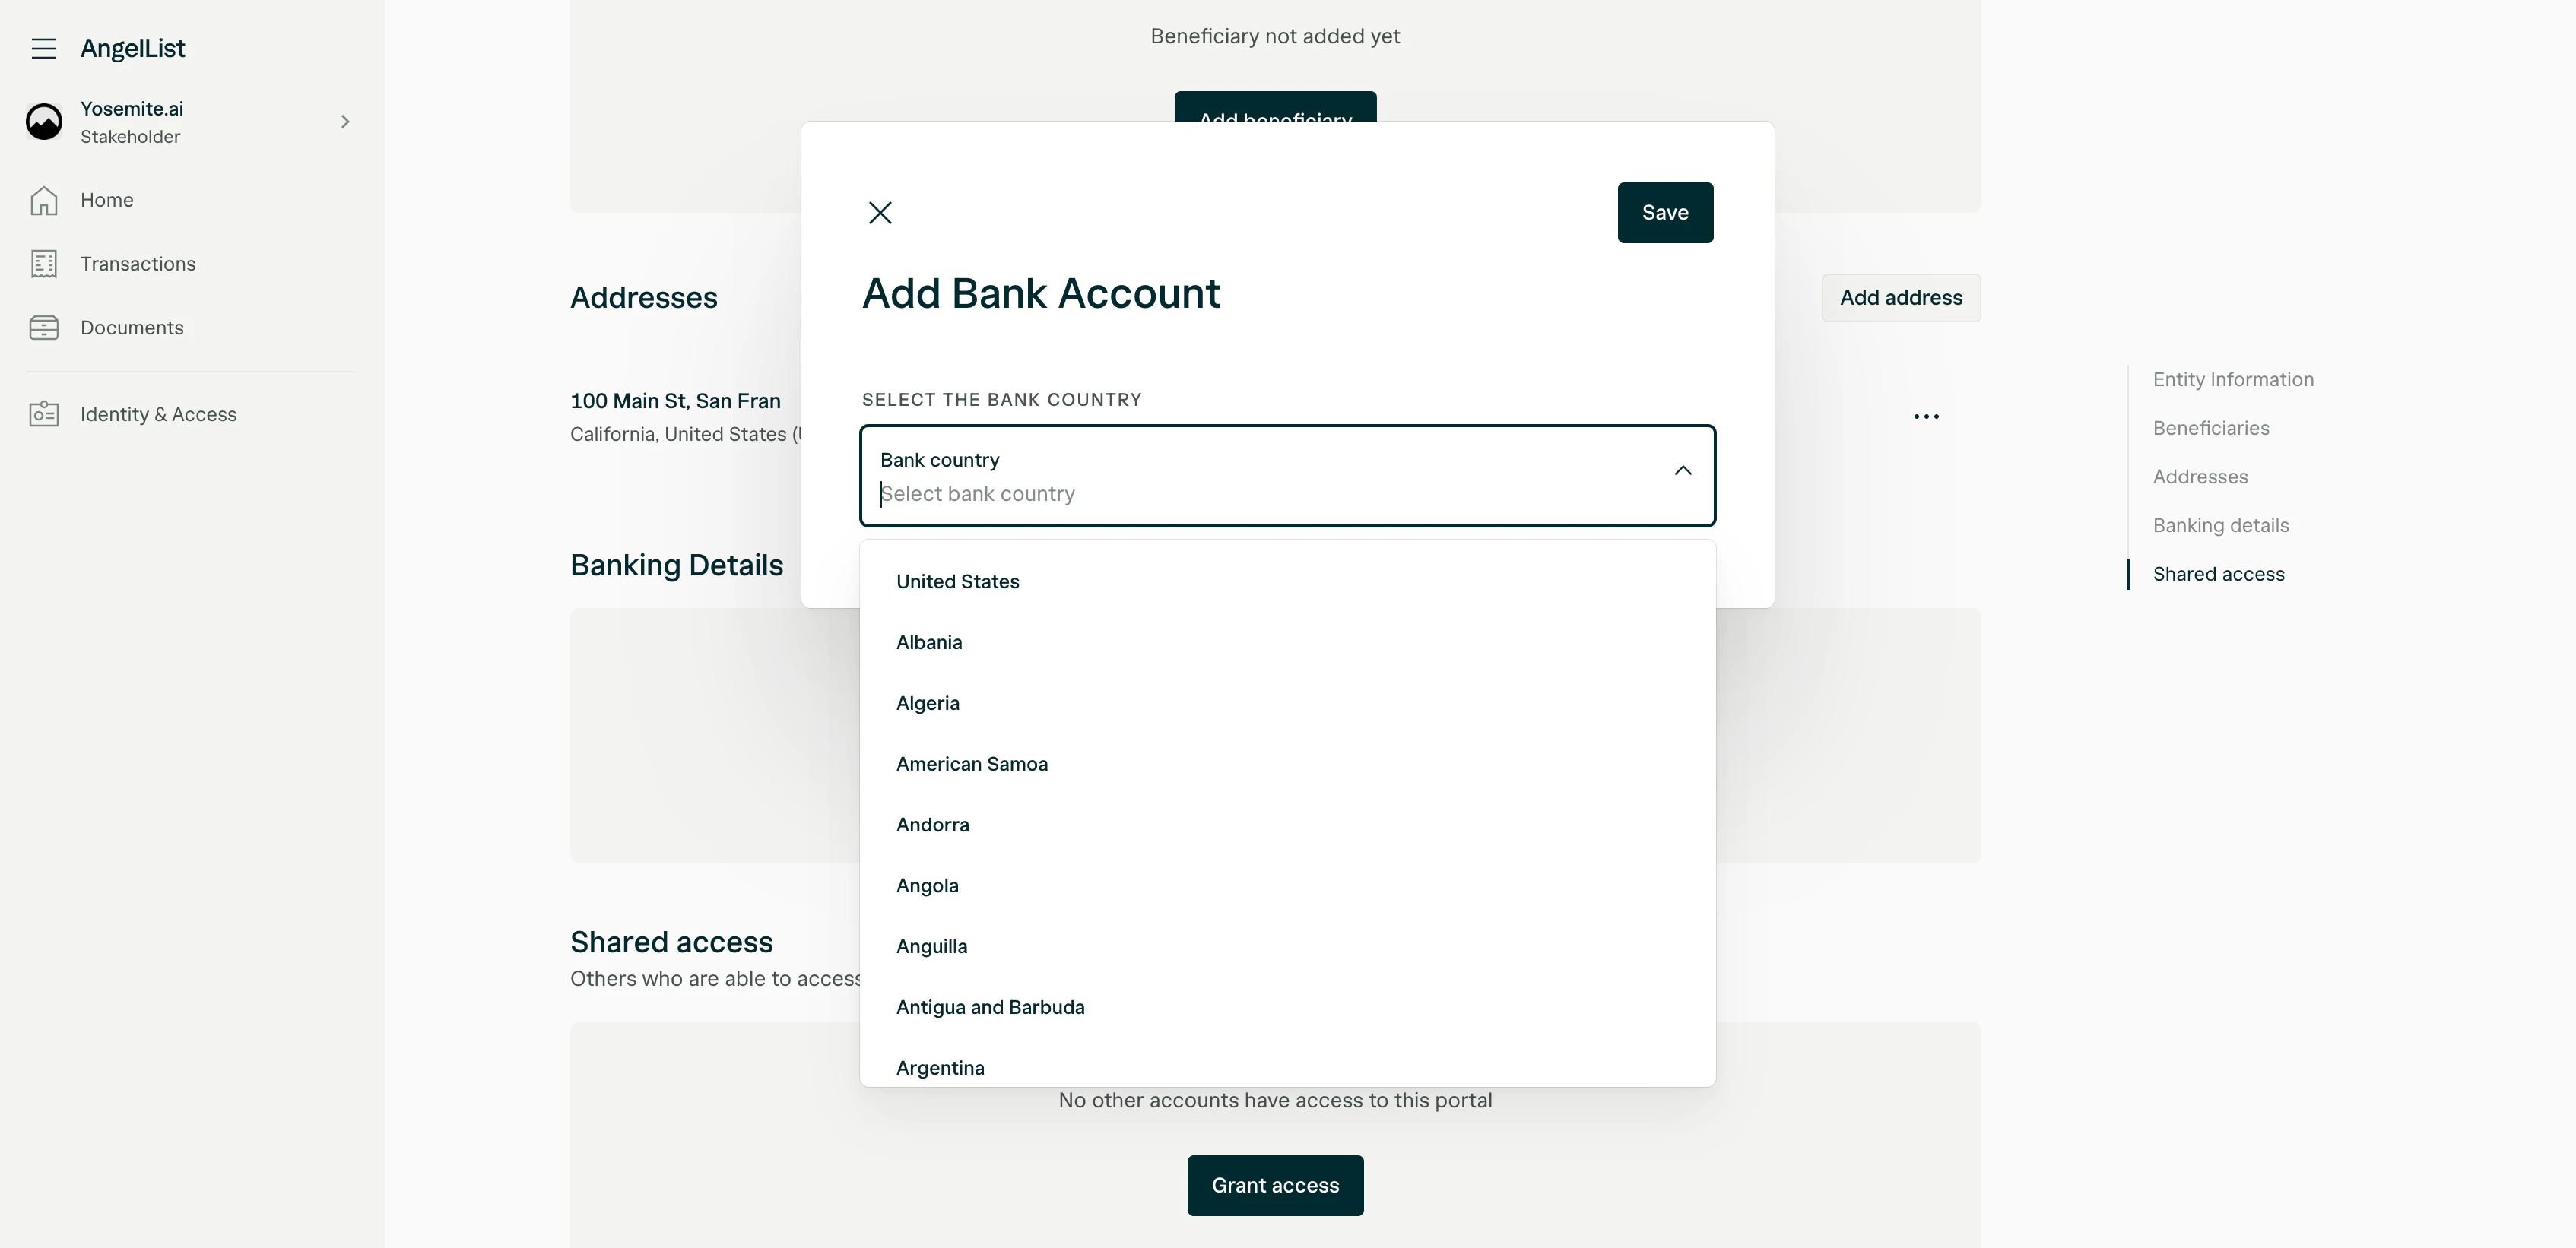The height and width of the screenshot is (1248, 2576).
Task: Click the Home sidebar icon
Action: point(44,200)
